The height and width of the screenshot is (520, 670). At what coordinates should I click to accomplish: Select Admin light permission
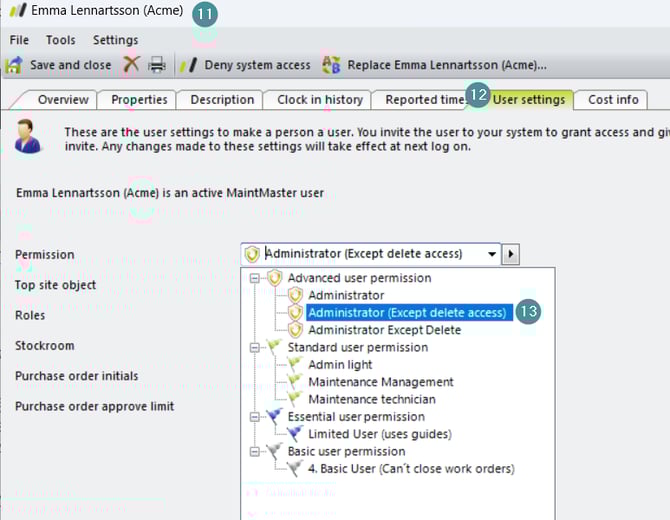pyautogui.click(x=340, y=364)
